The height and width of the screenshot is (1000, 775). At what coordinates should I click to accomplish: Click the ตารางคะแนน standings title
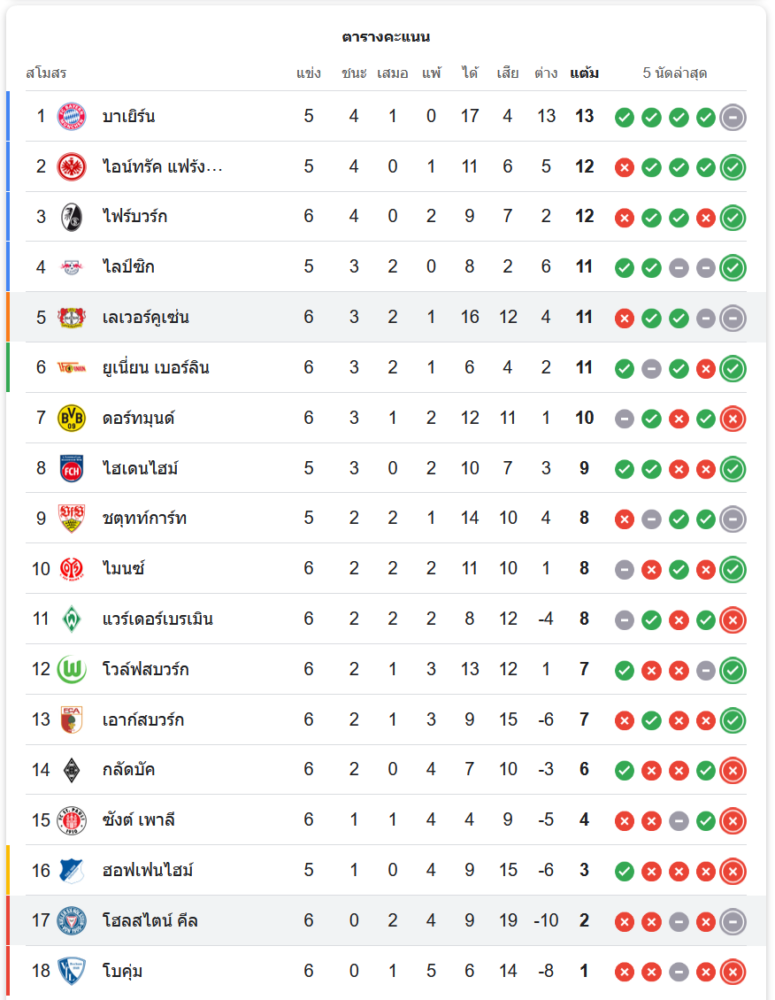[386, 37]
